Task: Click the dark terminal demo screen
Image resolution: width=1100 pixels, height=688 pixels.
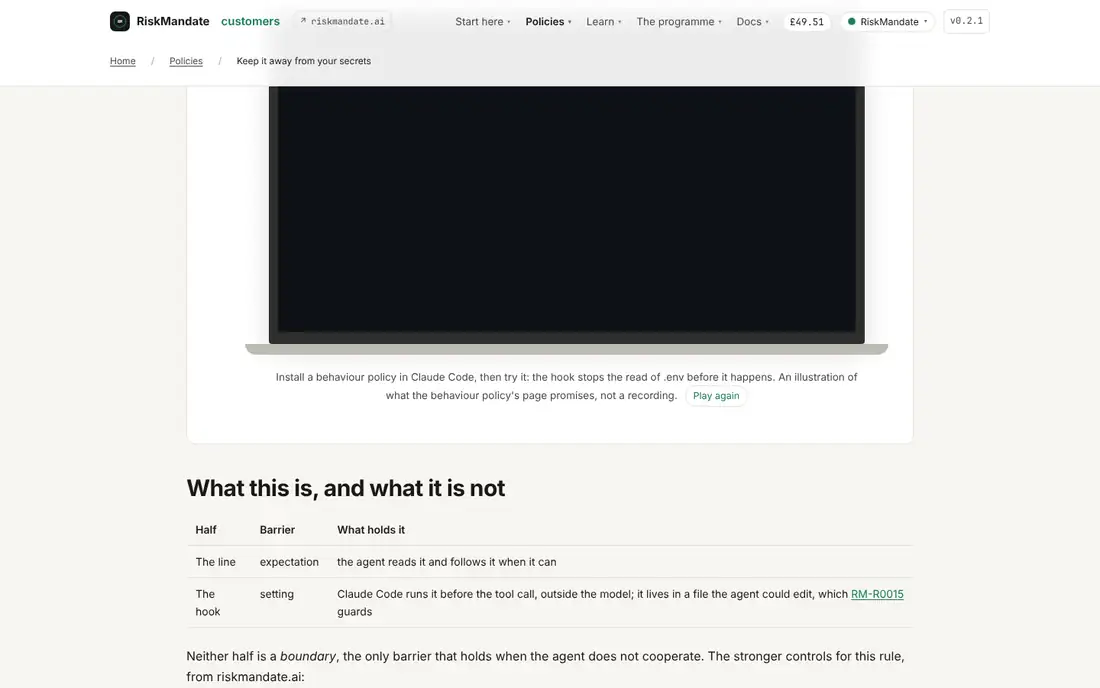Action: pos(566,210)
